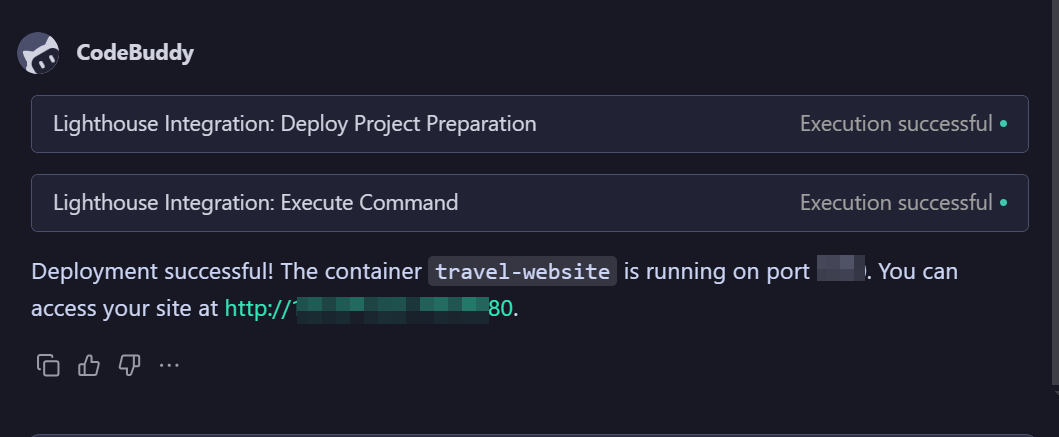The image size is (1059, 437).
Task: Click the green status dot on Deploy Project Preparation
Action: [1003, 124]
